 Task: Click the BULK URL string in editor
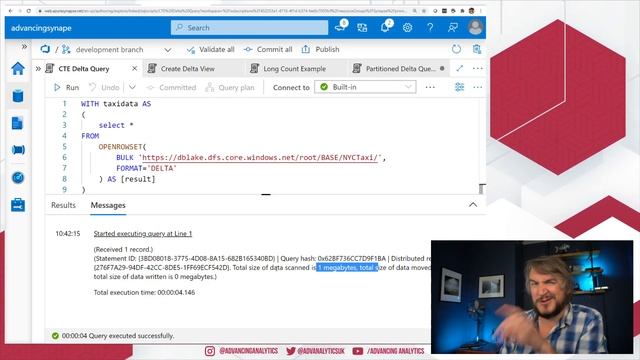click(x=260, y=158)
